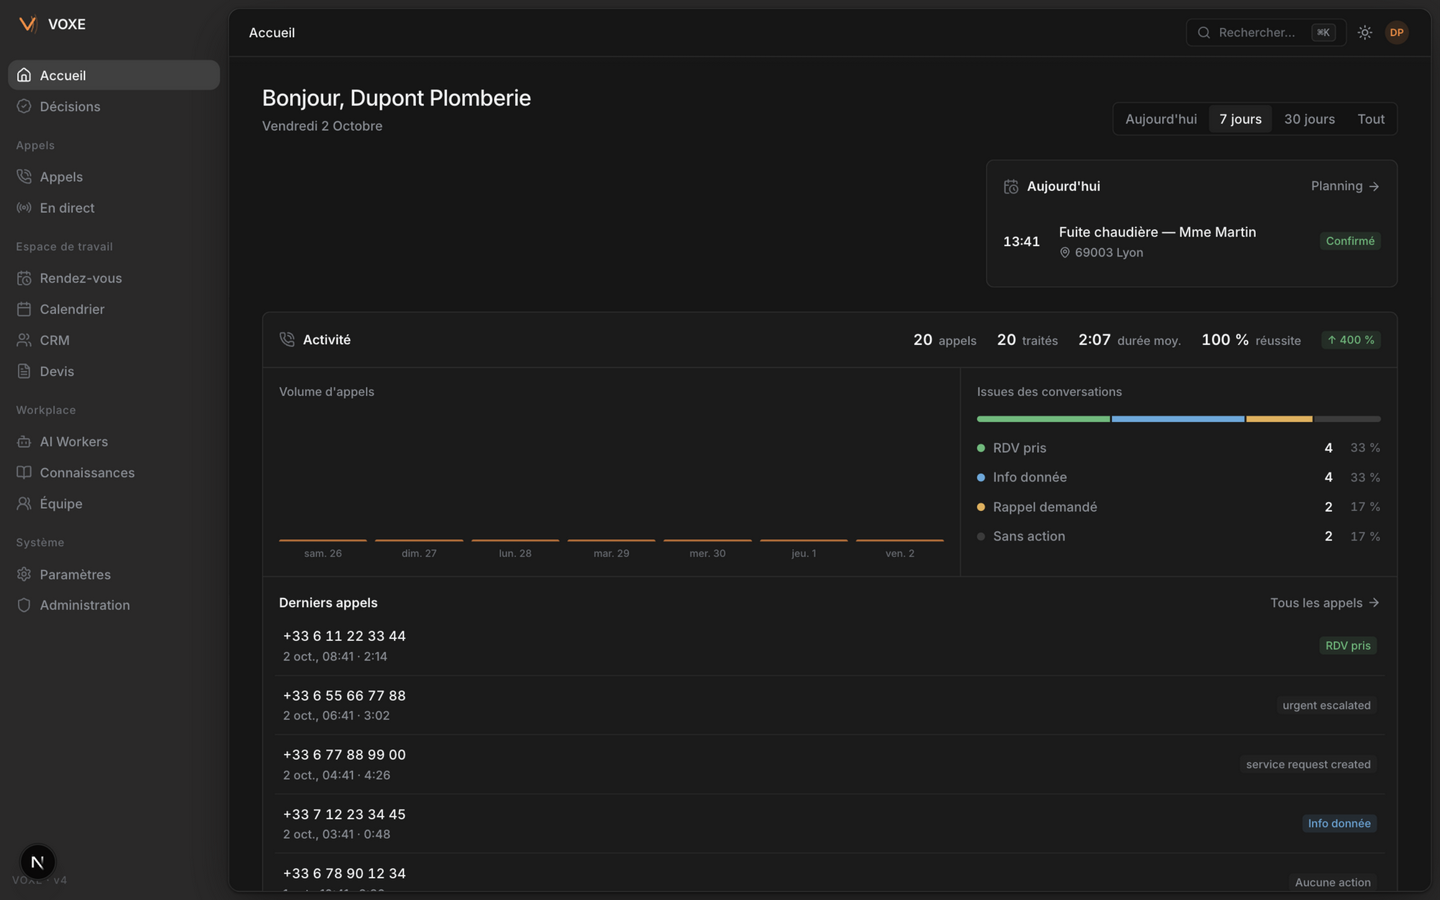The width and height of the screenshot is (1440, 900).
Task: Open Paramètres gear icon
Action: tap(24, 574)
